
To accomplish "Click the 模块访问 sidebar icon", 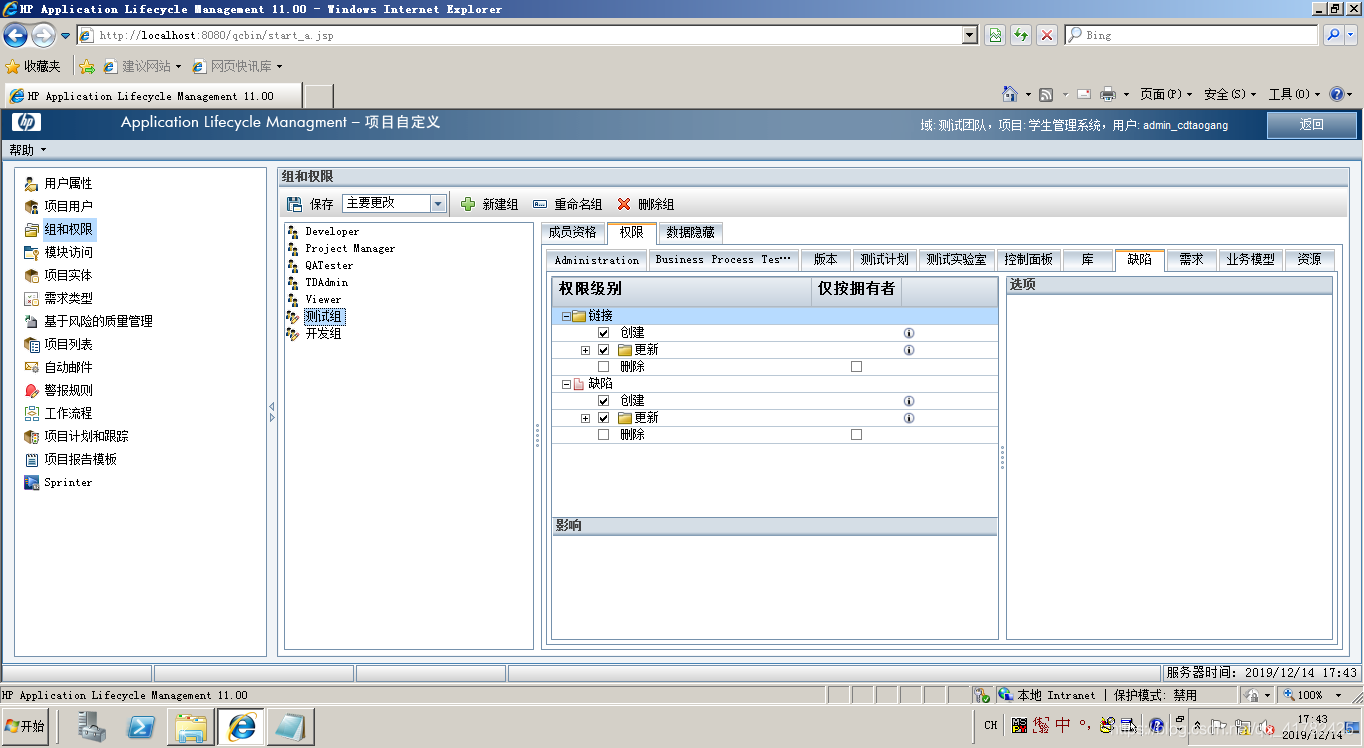I will pos(32,253).
